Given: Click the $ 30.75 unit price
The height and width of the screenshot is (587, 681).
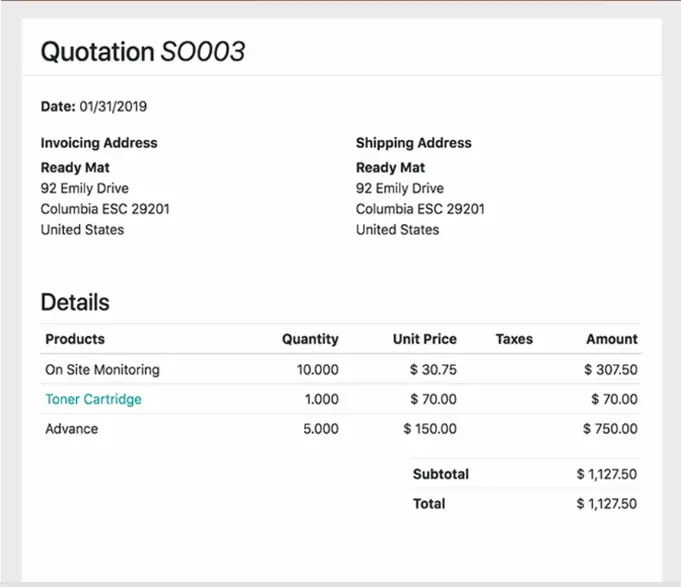Looking at the screenshot, I should pos(433,369).
